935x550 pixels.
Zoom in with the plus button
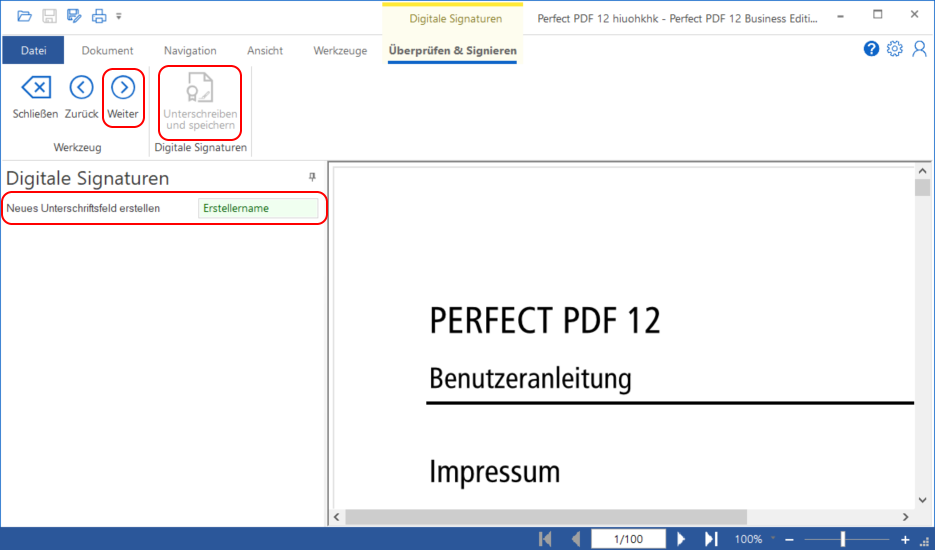click(x=905, y=540)
